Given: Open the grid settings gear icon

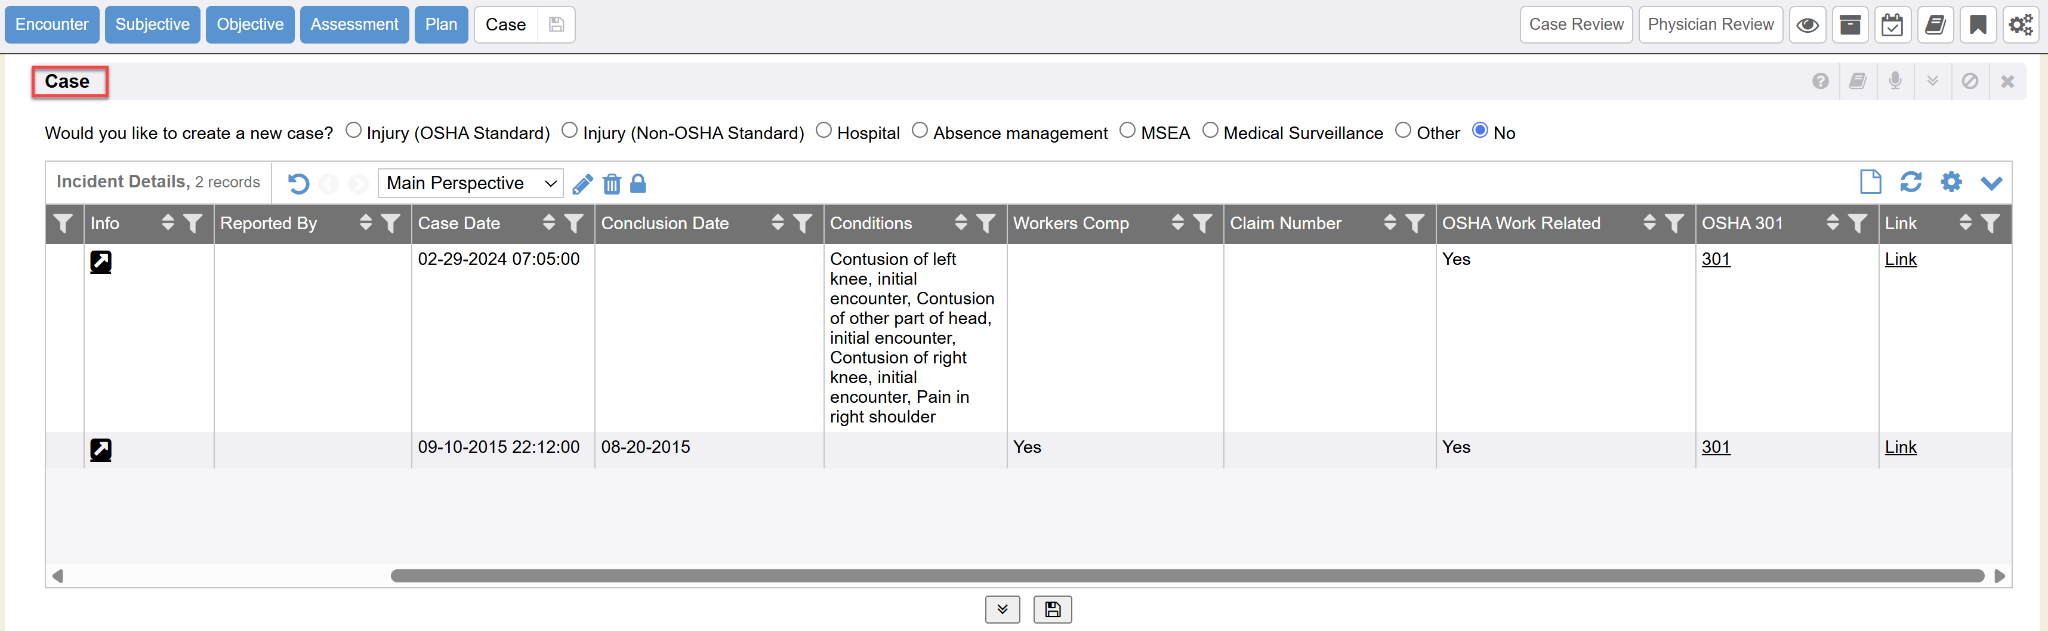Looking at the screenshot, I should [1950, 182].
